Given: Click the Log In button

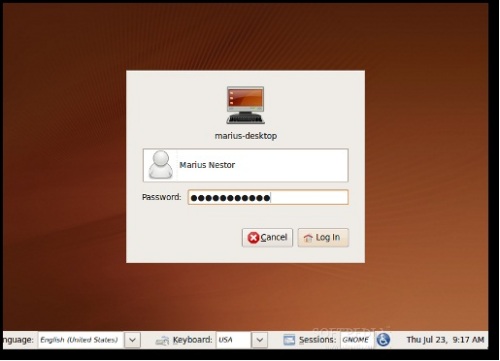Looking at the screenshot, I should [x=323, y=238].
